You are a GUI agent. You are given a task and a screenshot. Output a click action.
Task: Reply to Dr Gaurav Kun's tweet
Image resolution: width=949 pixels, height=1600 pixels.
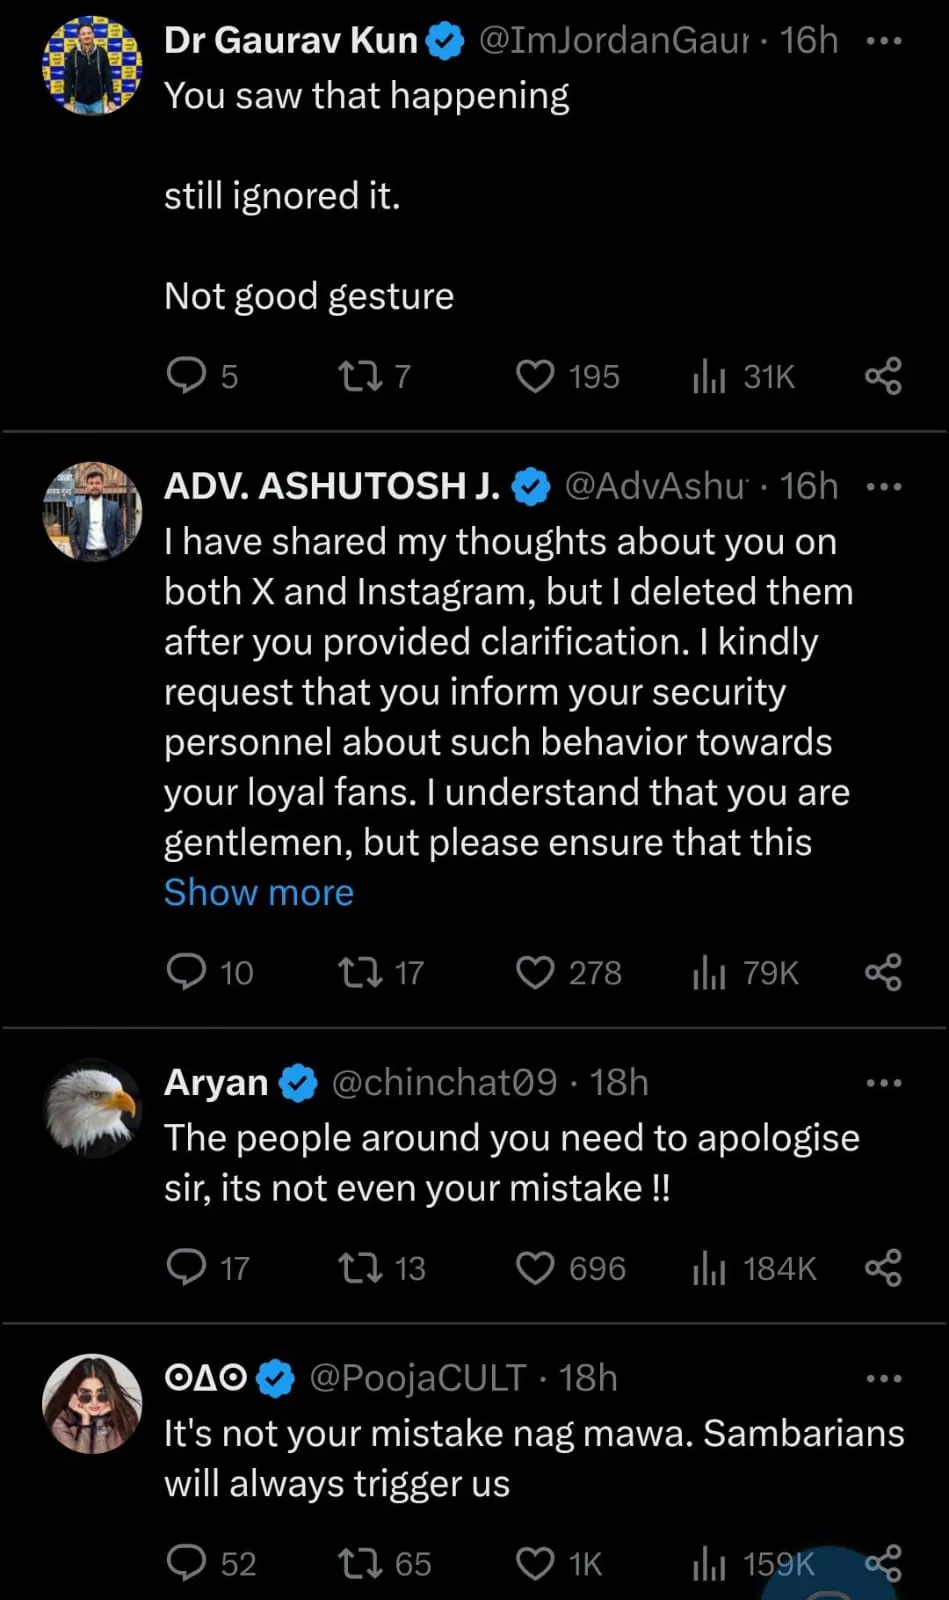(186, 376)
